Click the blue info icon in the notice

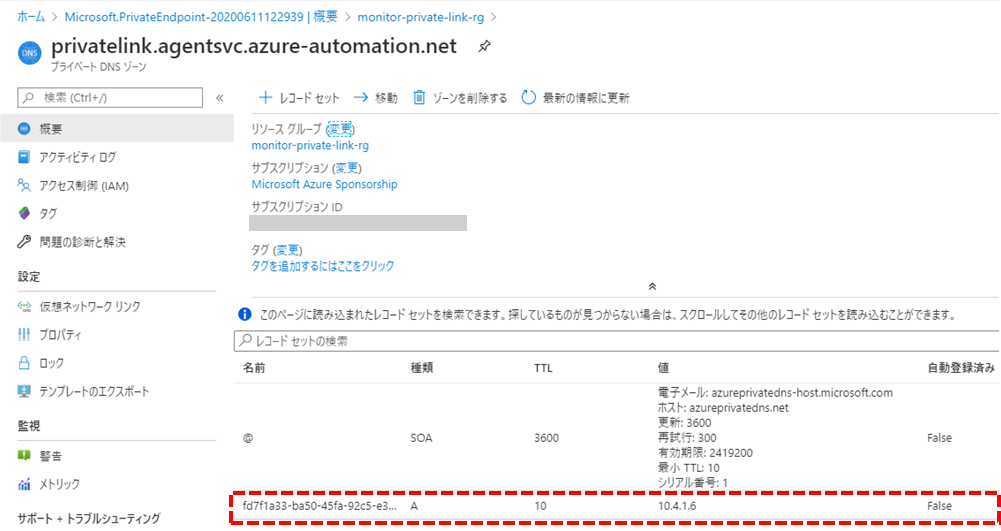(245, 314)
